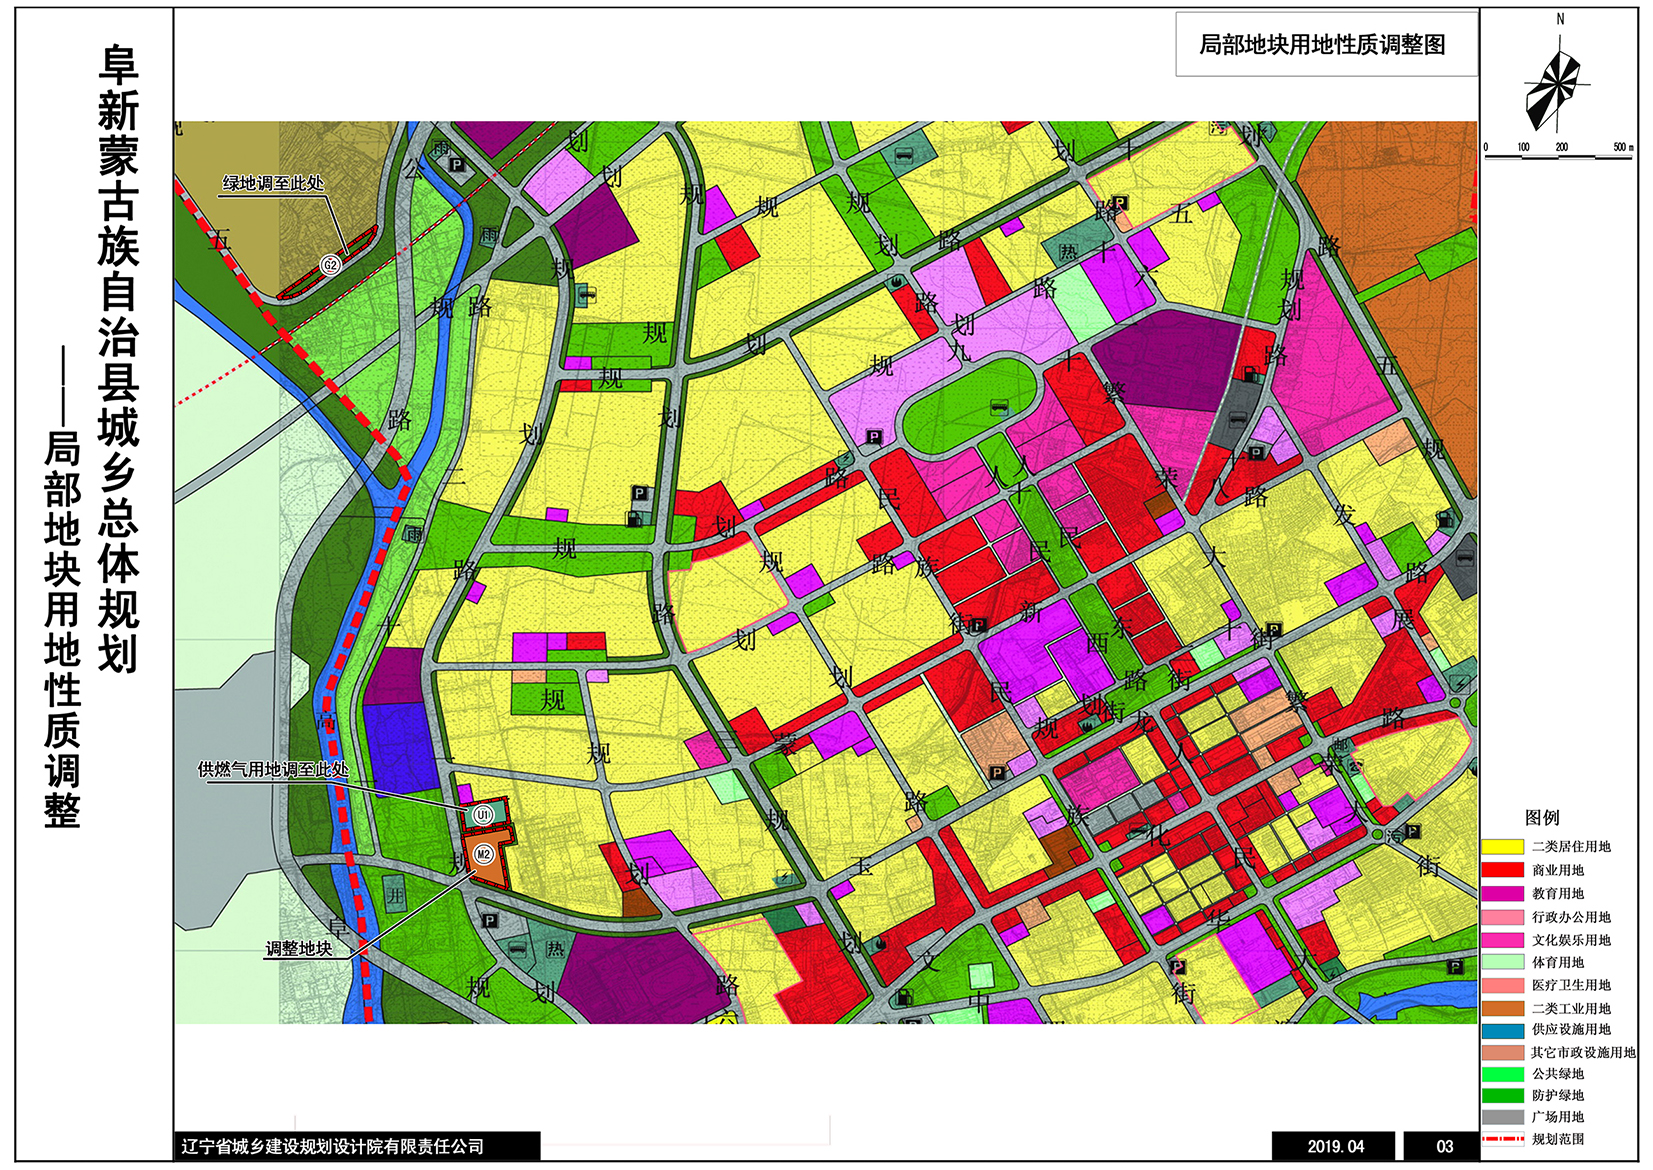Click the 热 heating facility icon near the bottom-left
The height and width of the screenshot is (1170, 1653).
(x=555, y=948)
